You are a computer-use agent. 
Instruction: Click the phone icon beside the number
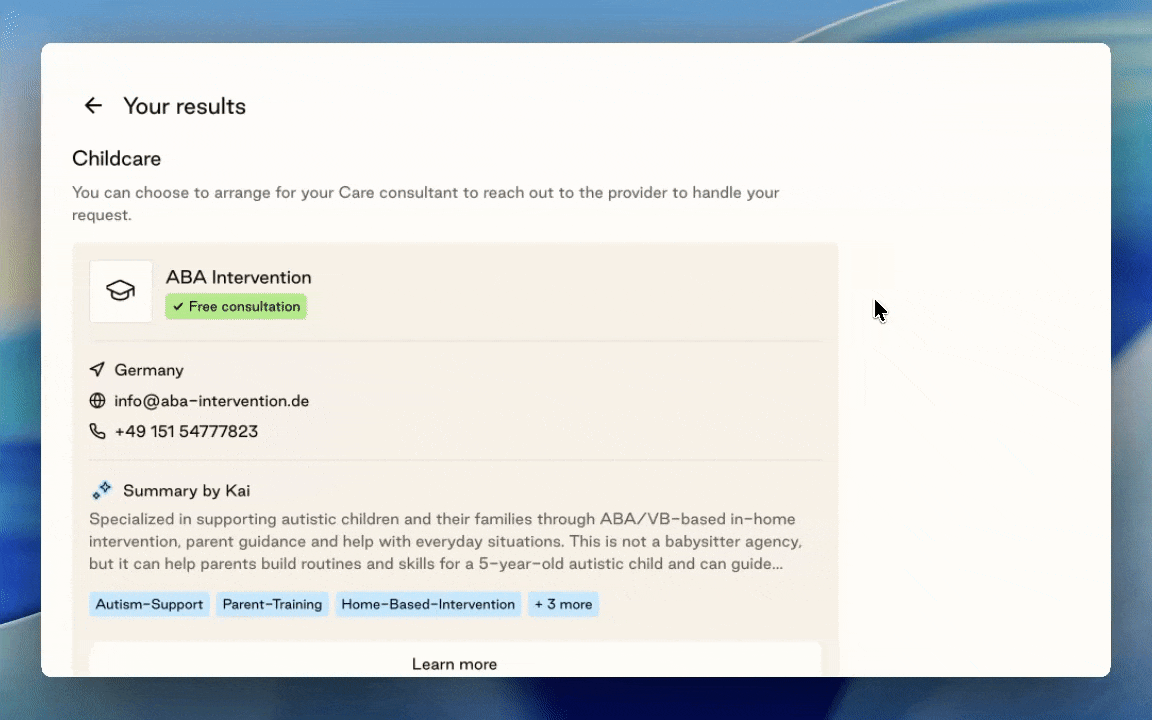tap(97, 431)
